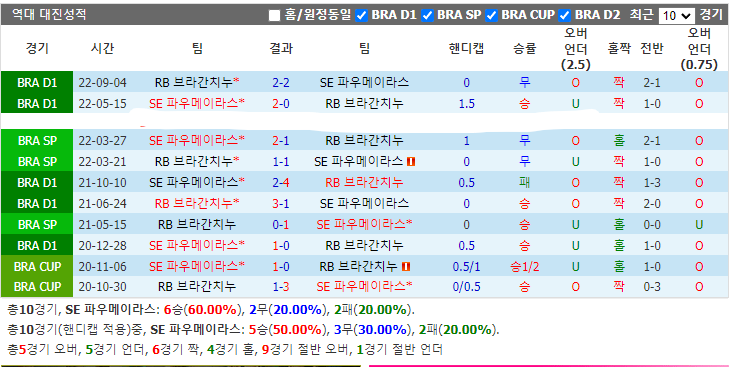Click the 역대 대진성적 section title
This screenshot has width=730, height=370.
tap(49, 14)
